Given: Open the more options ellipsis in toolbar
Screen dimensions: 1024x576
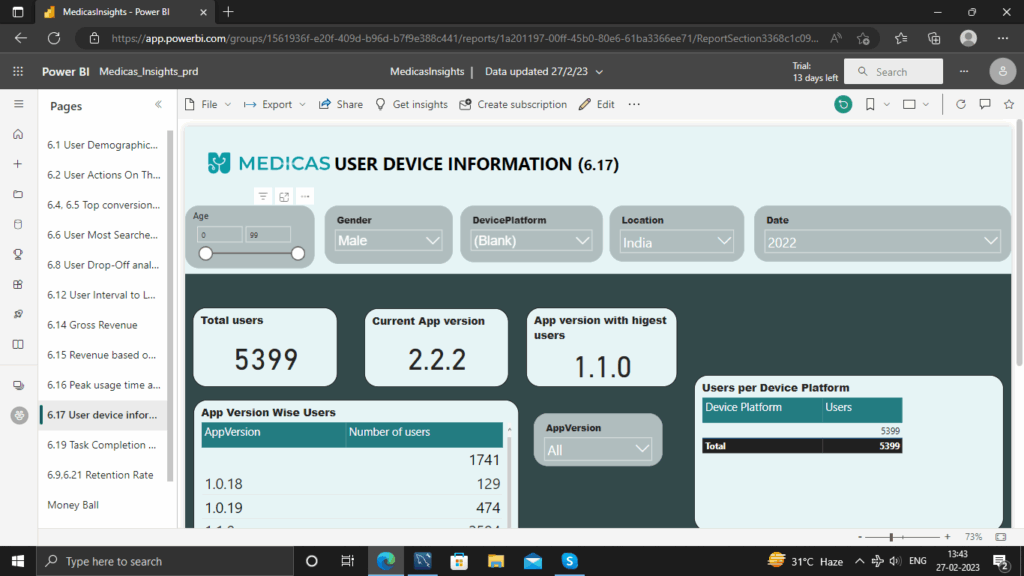Looking at the screenshot, I should (x=634, y=104).
